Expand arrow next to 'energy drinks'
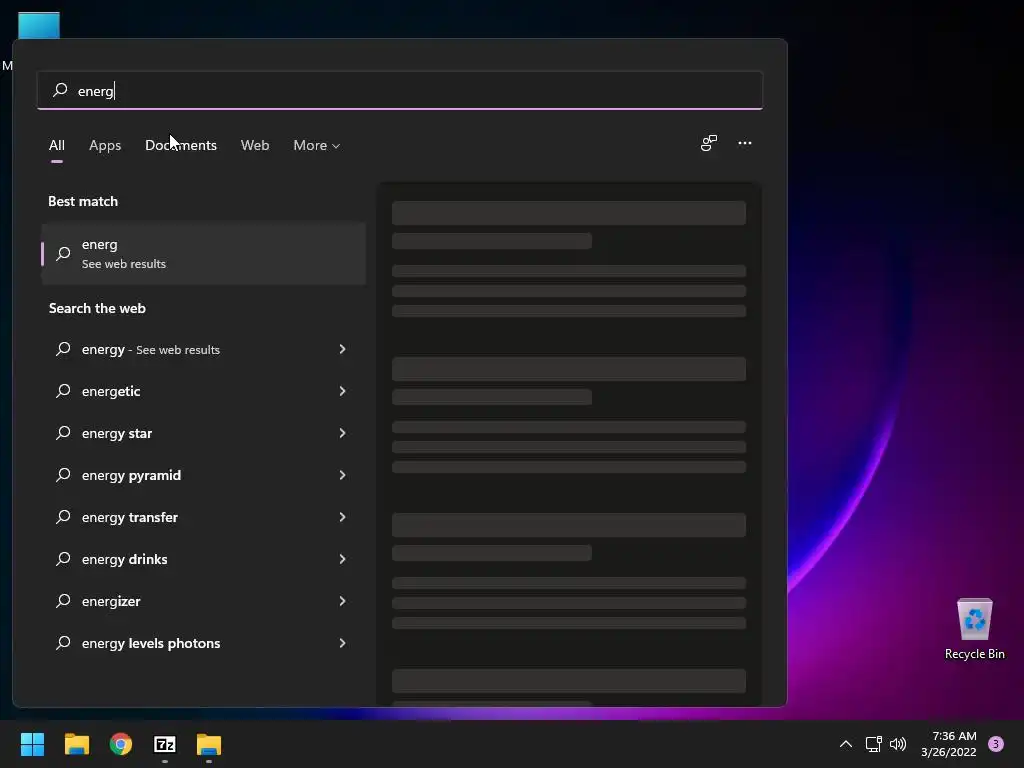 [x=342, y=559]
